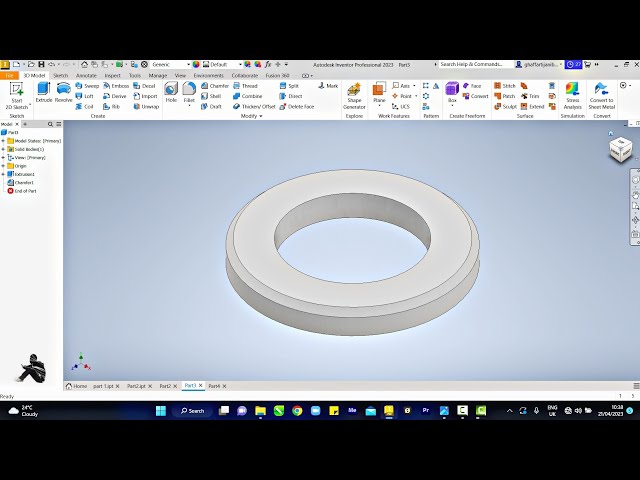Screen dimensions: 640x480
Task: Open the model browser hamburger menu
Action: tap(59, 124)
